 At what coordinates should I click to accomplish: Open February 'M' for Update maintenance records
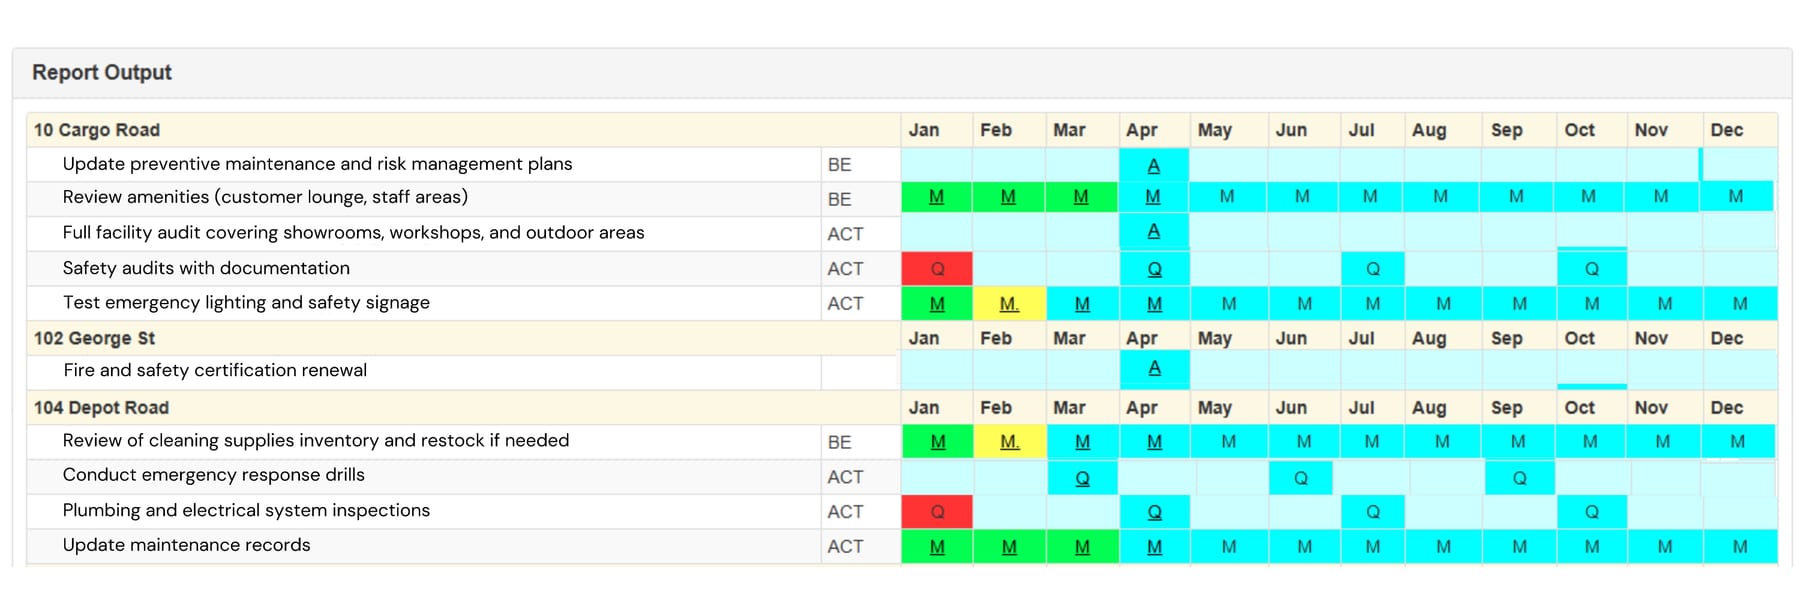1009,547
